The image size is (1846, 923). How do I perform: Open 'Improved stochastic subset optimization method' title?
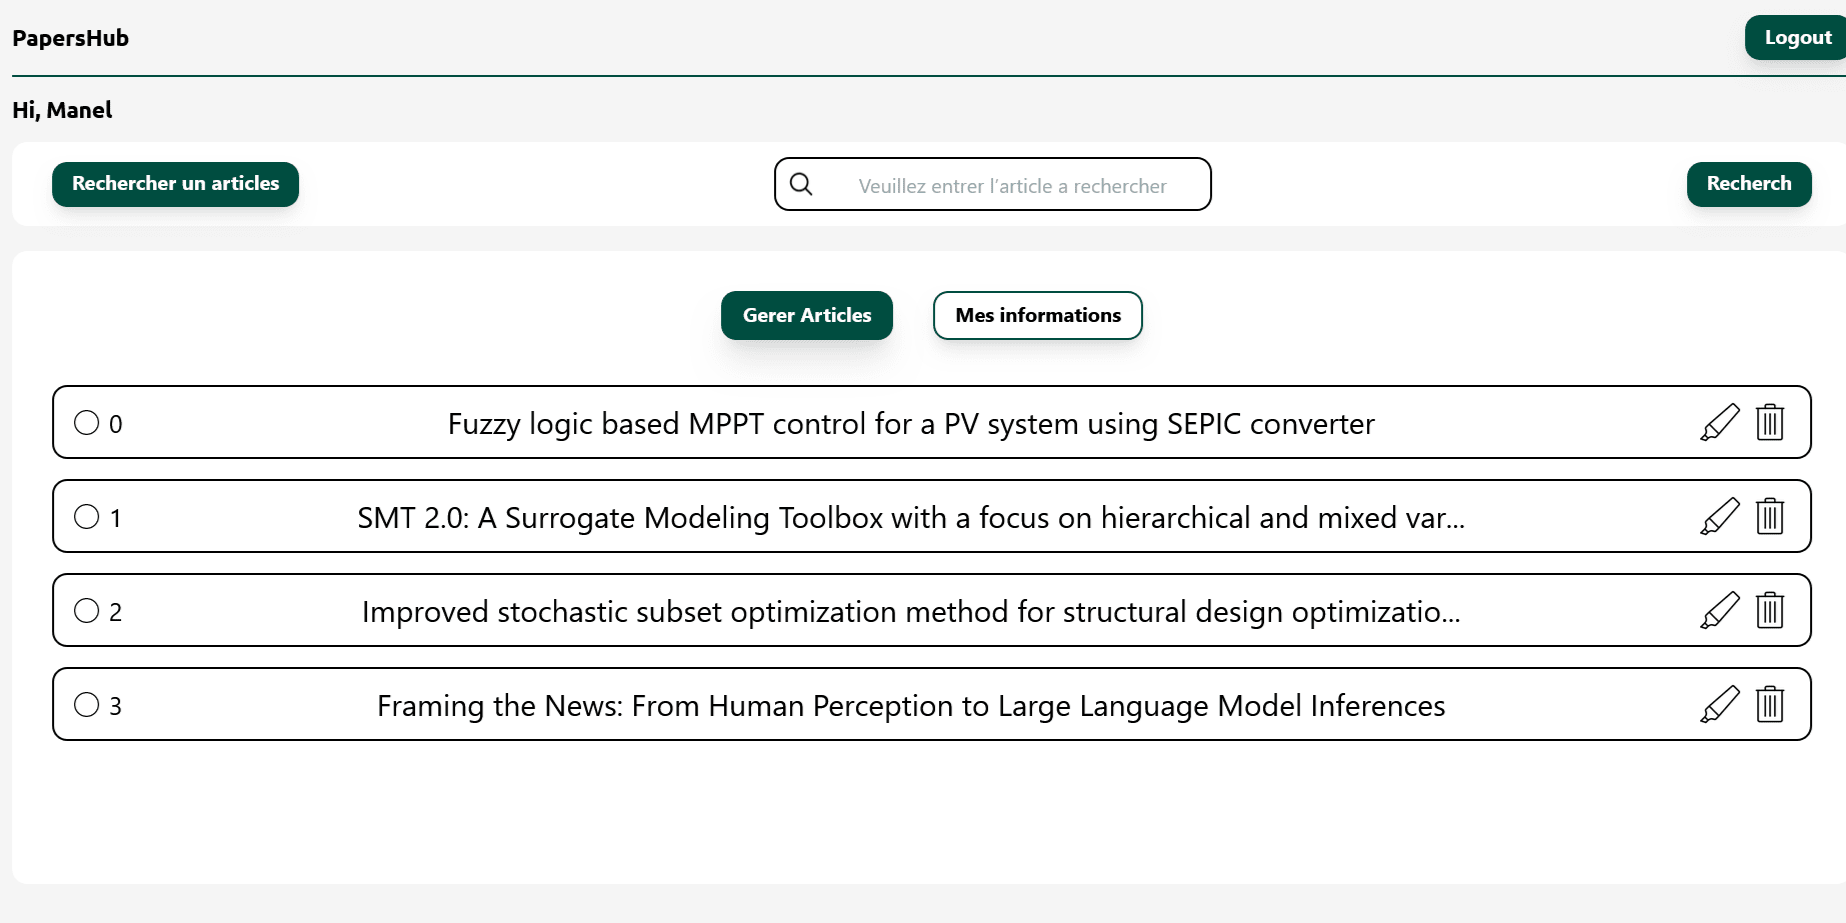(911, 612)
